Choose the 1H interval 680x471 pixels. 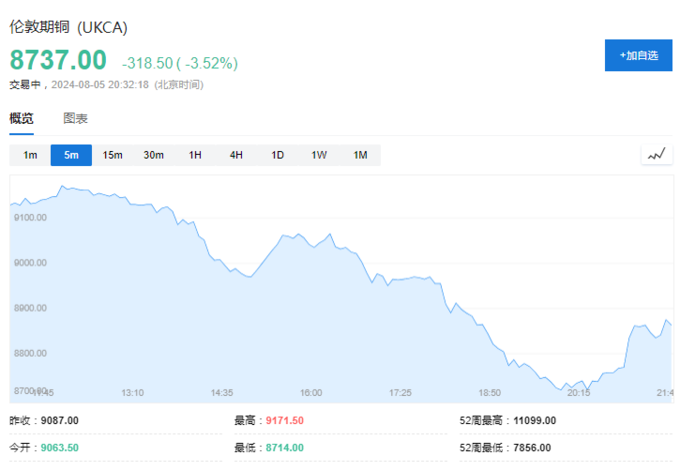195,155
